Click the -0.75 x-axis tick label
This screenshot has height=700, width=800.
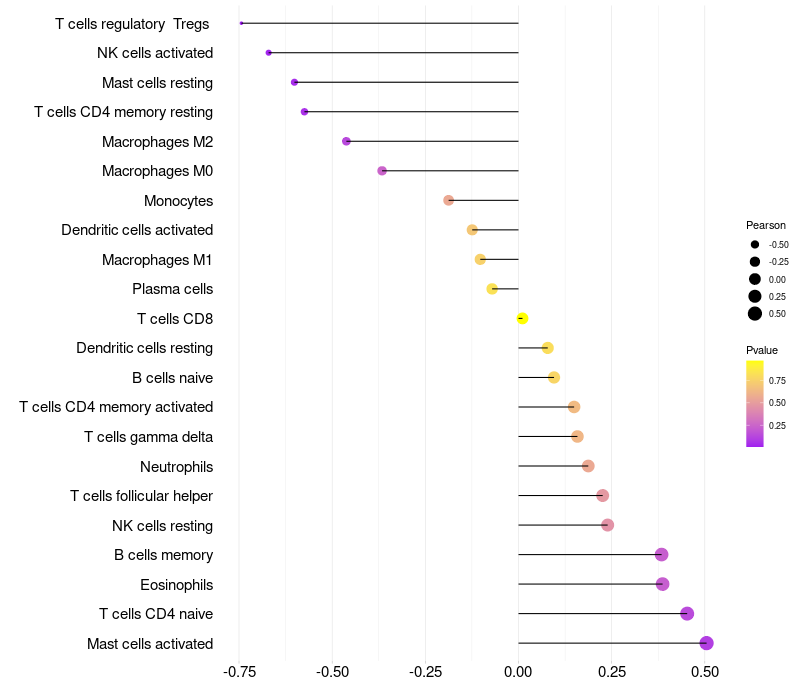(x=239, y=671)
